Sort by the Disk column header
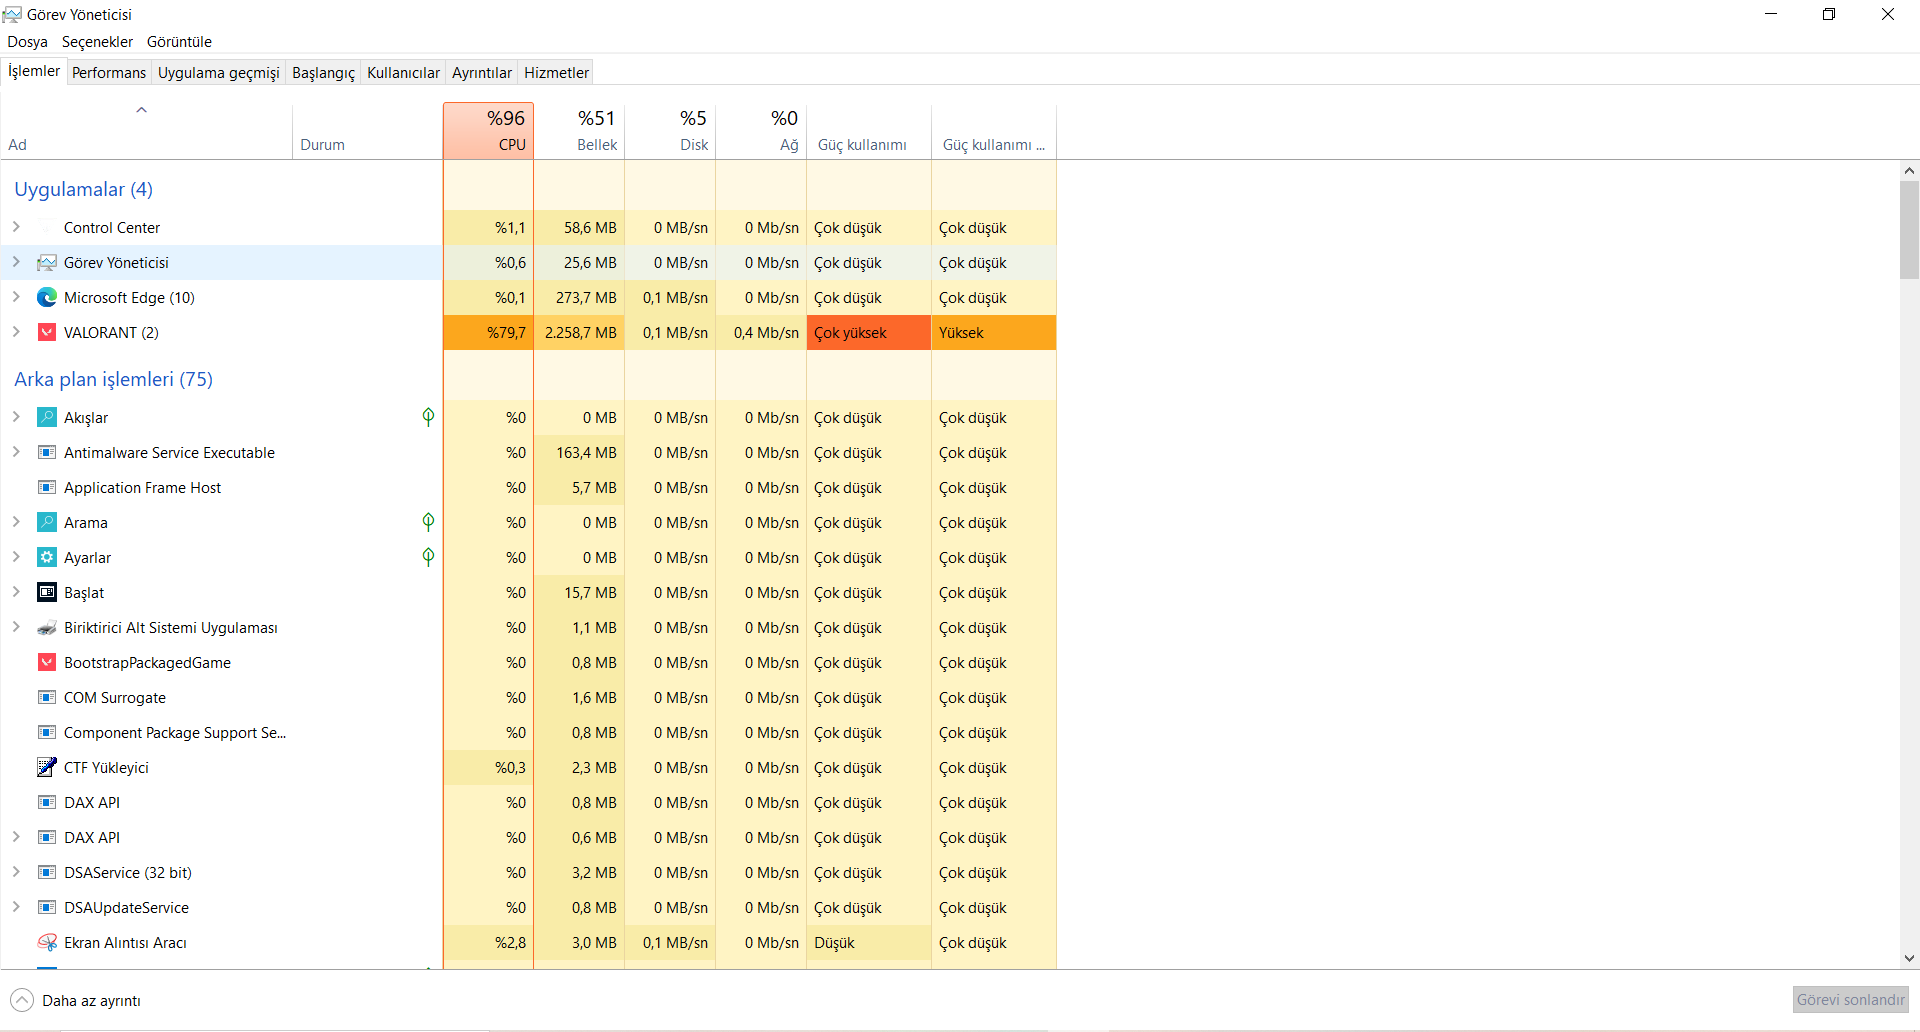This screenshot has height=1032, width=1920. [x=670, y=131]
